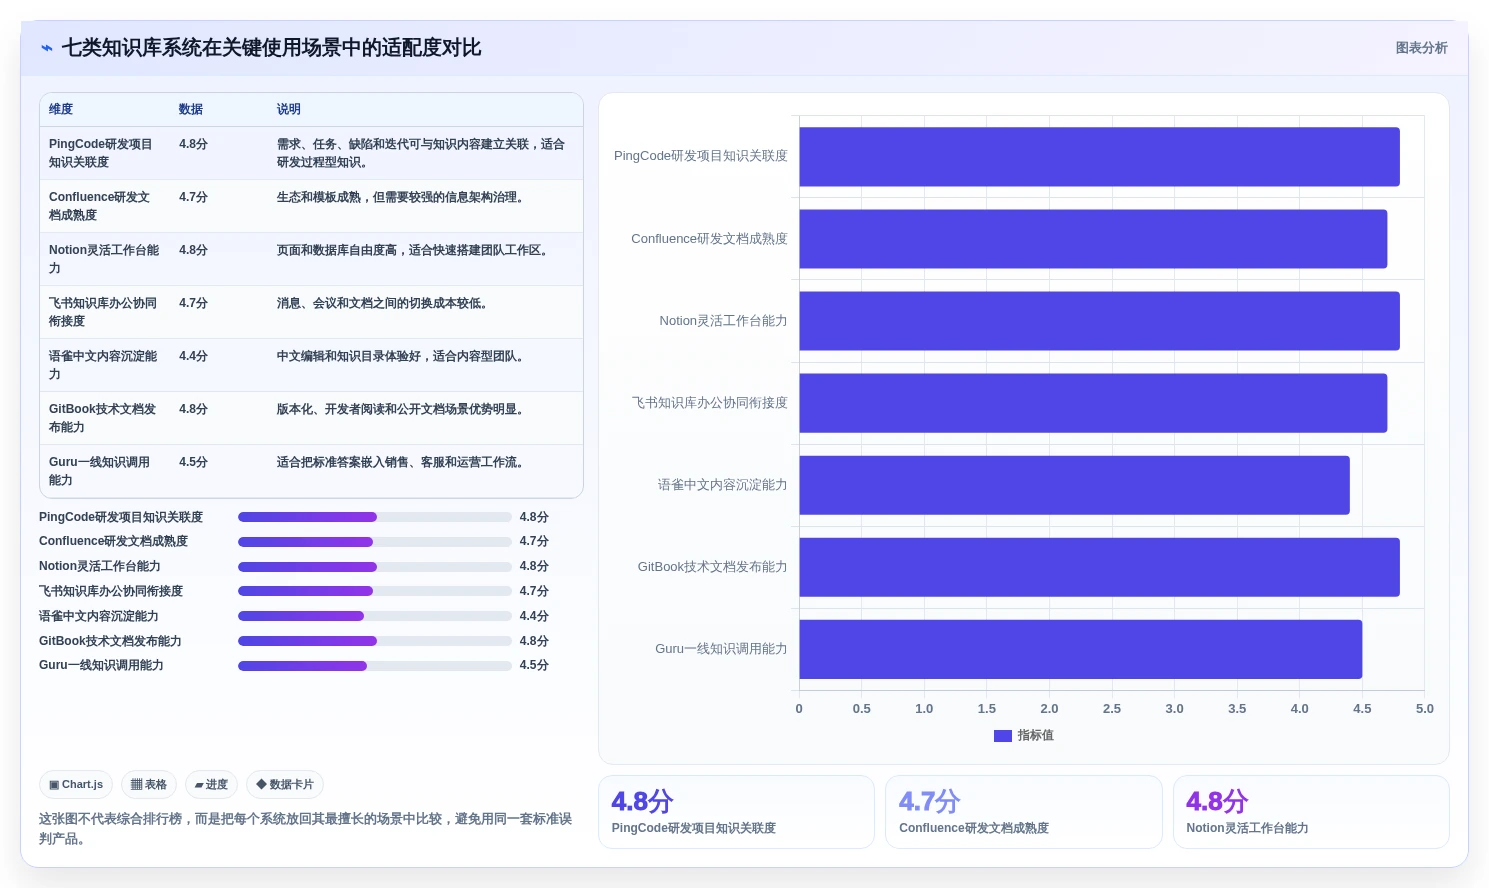Click the Notion progress bar at 4.8分
The height and width of the screenshot is (888, 1489).
374,566
